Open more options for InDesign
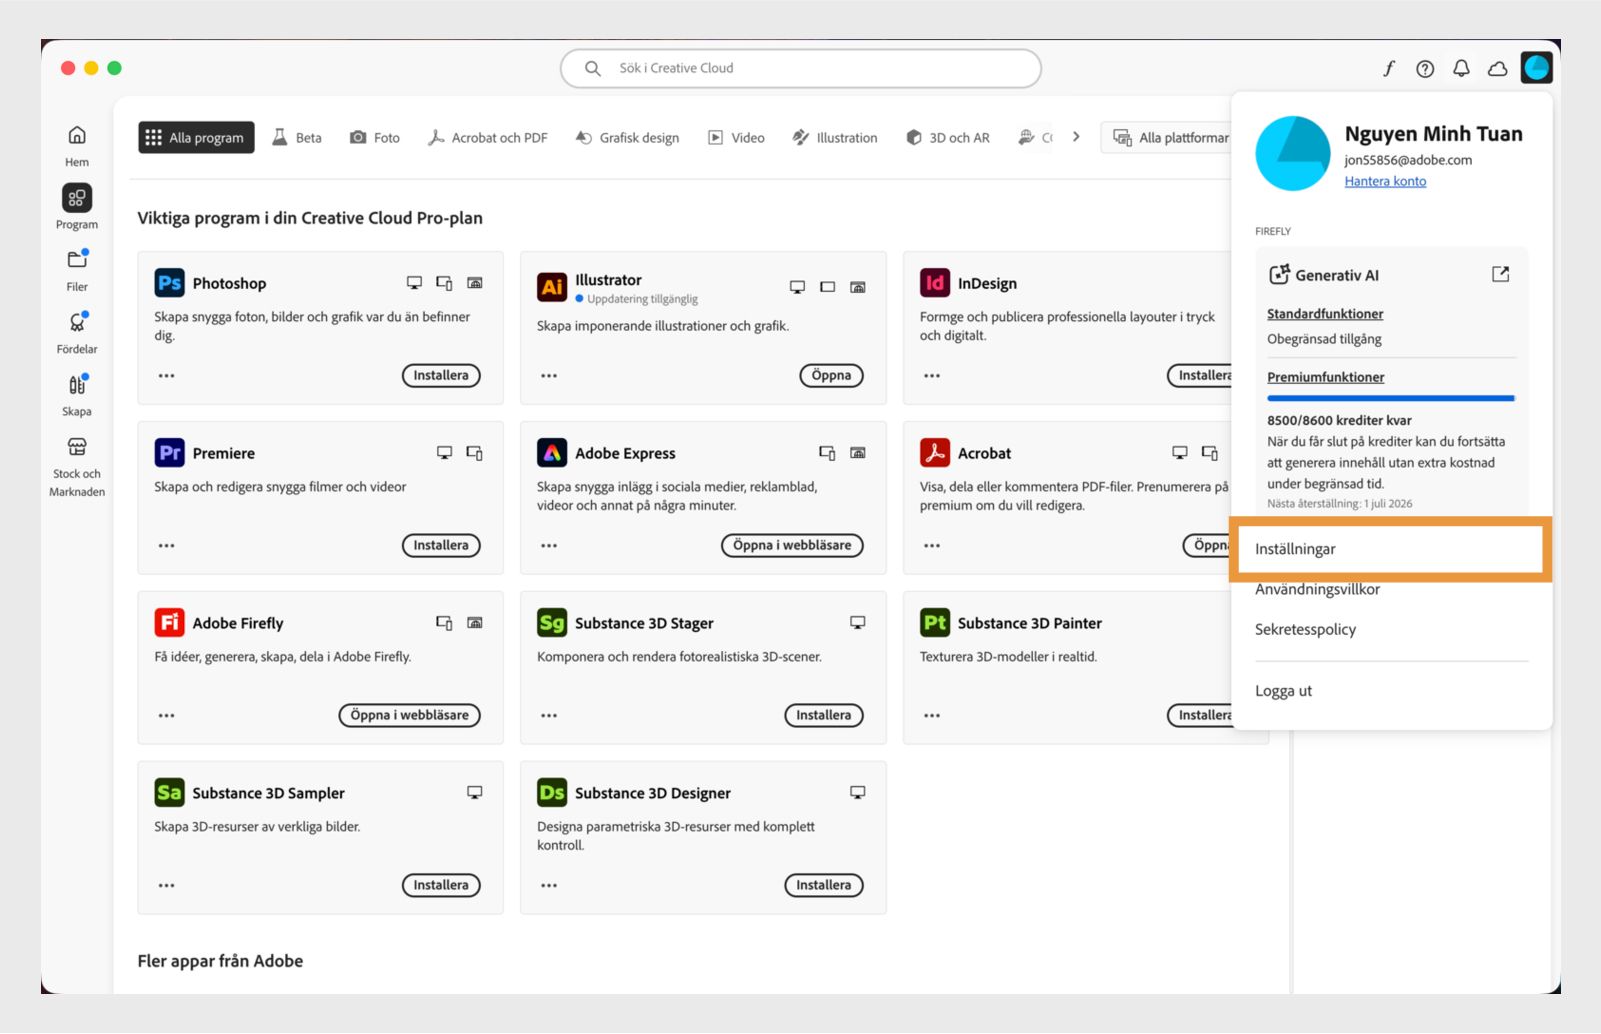This screenshot has height=1034, width=1601. point(932,376)
